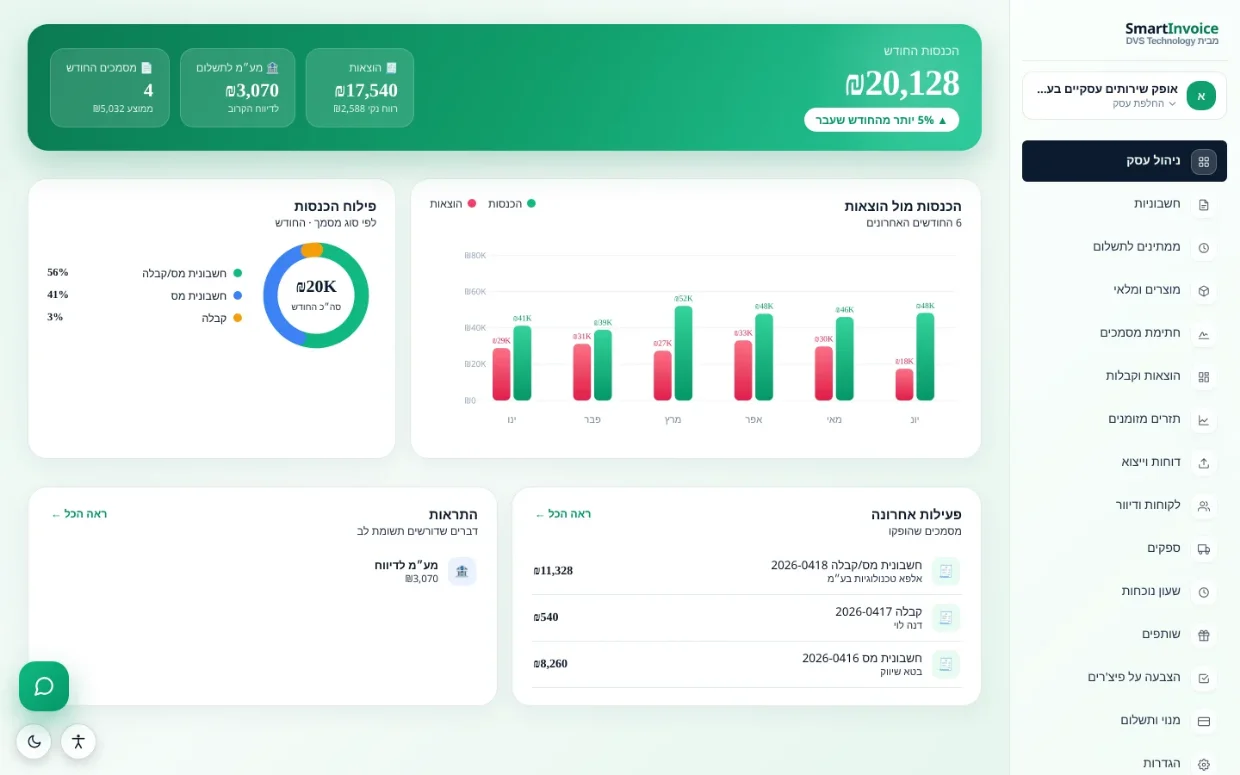
Task: Click the ניהול עסק grid icon
Action: (1204, 161)
